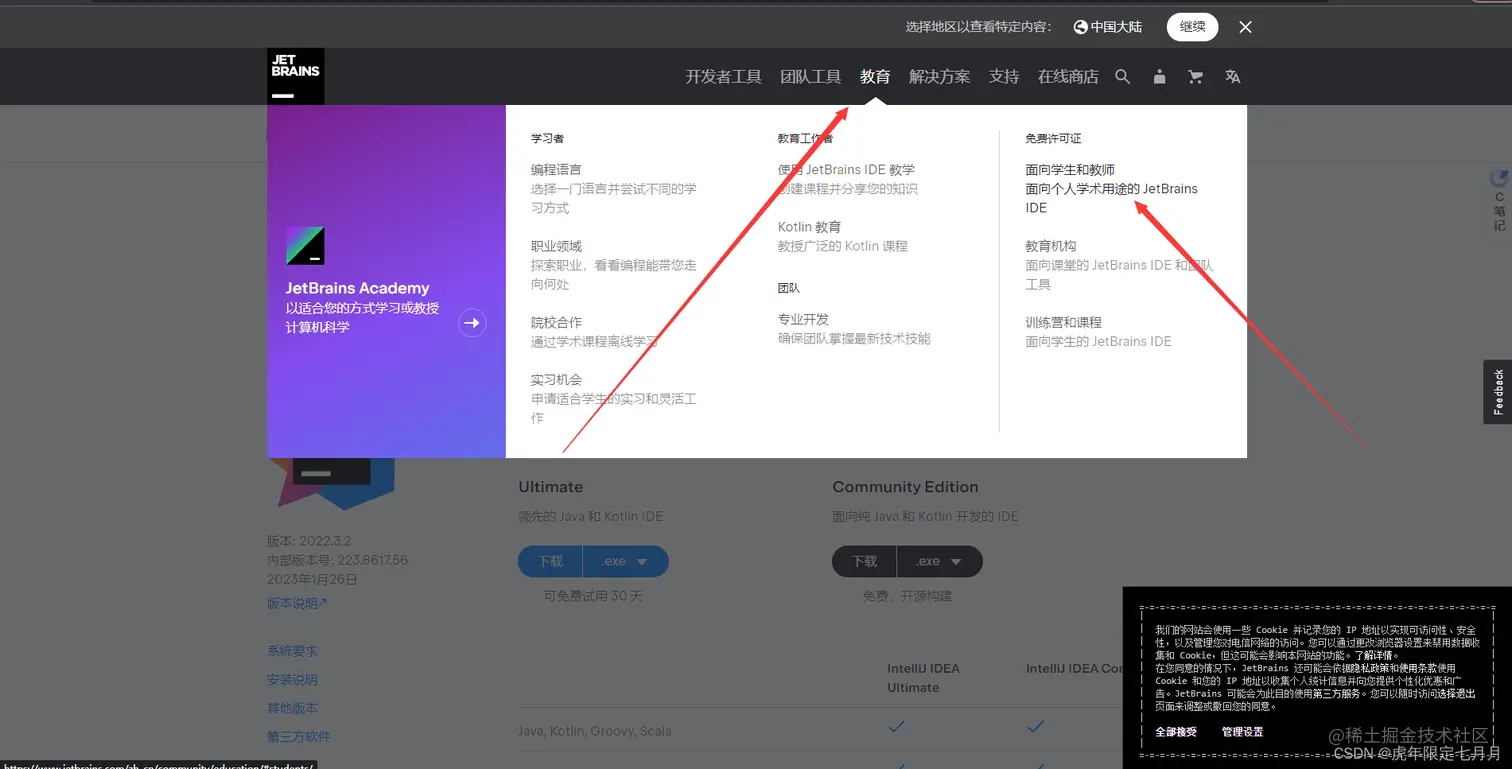
Task: Open the 支持 menu
Action: [1004, 77]
